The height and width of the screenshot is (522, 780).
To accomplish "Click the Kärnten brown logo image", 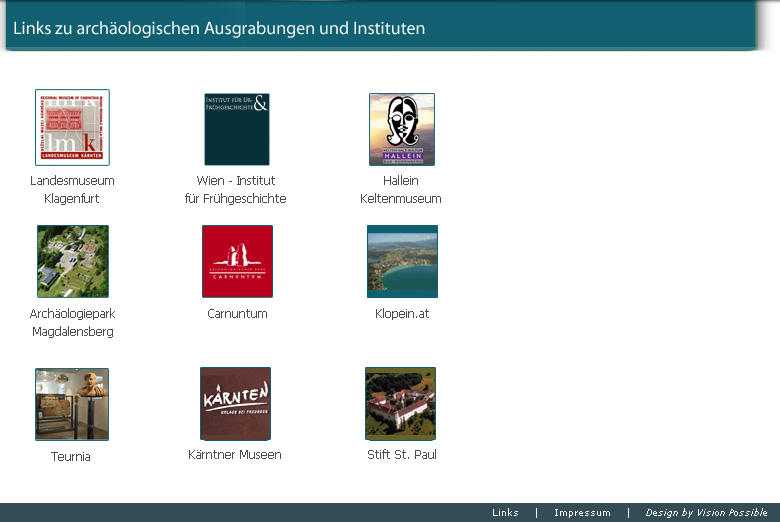I will click(235, 404).
